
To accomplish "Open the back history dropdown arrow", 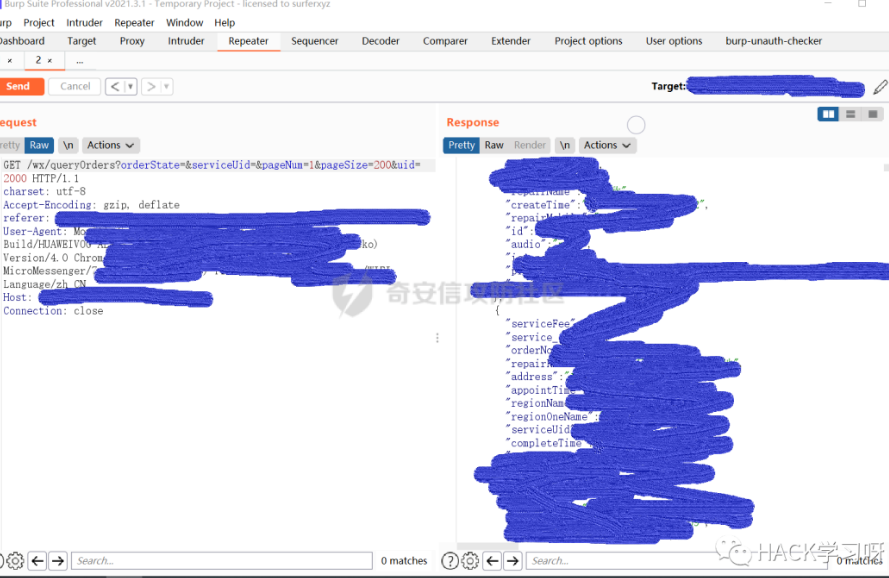I will (130, 86).
